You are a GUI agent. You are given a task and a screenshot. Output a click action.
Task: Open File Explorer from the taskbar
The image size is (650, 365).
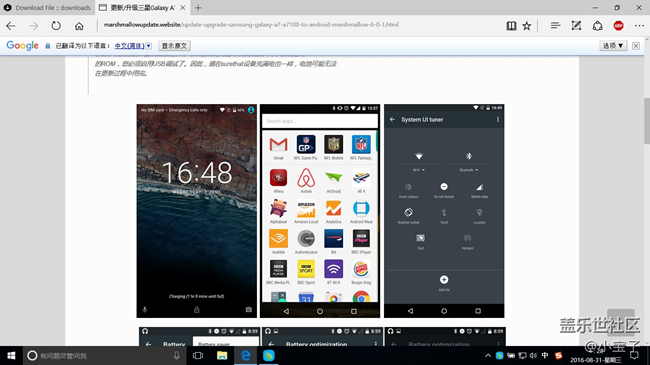[222, 355]
